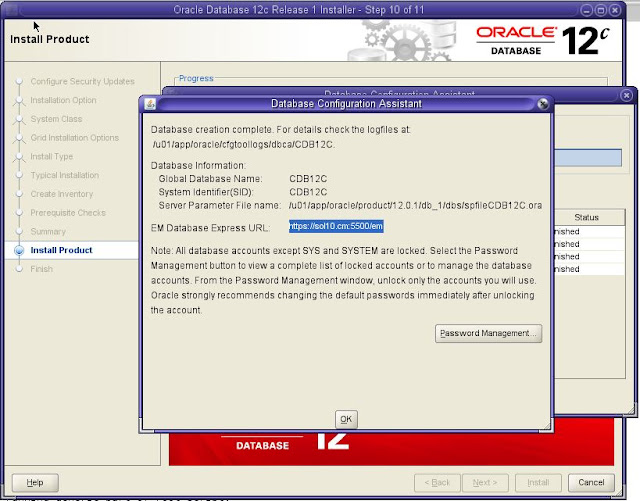Screen dimensions: 640x501
Task: Select Installation Option step
Action: pos(63,100)
